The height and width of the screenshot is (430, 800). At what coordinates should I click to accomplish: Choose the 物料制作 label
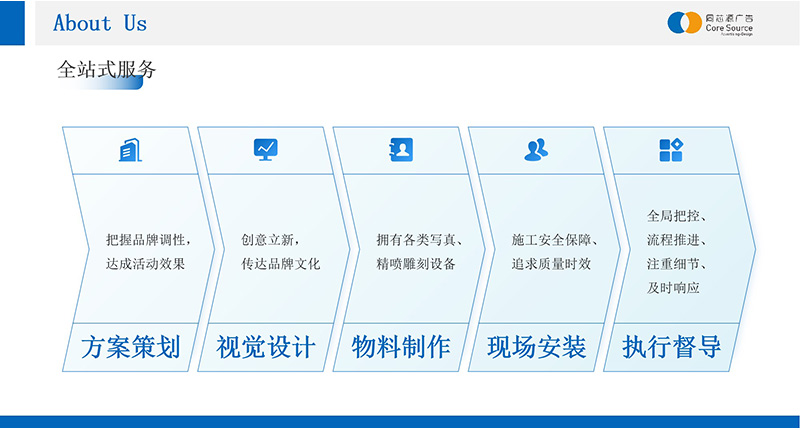tap(401, 347)
